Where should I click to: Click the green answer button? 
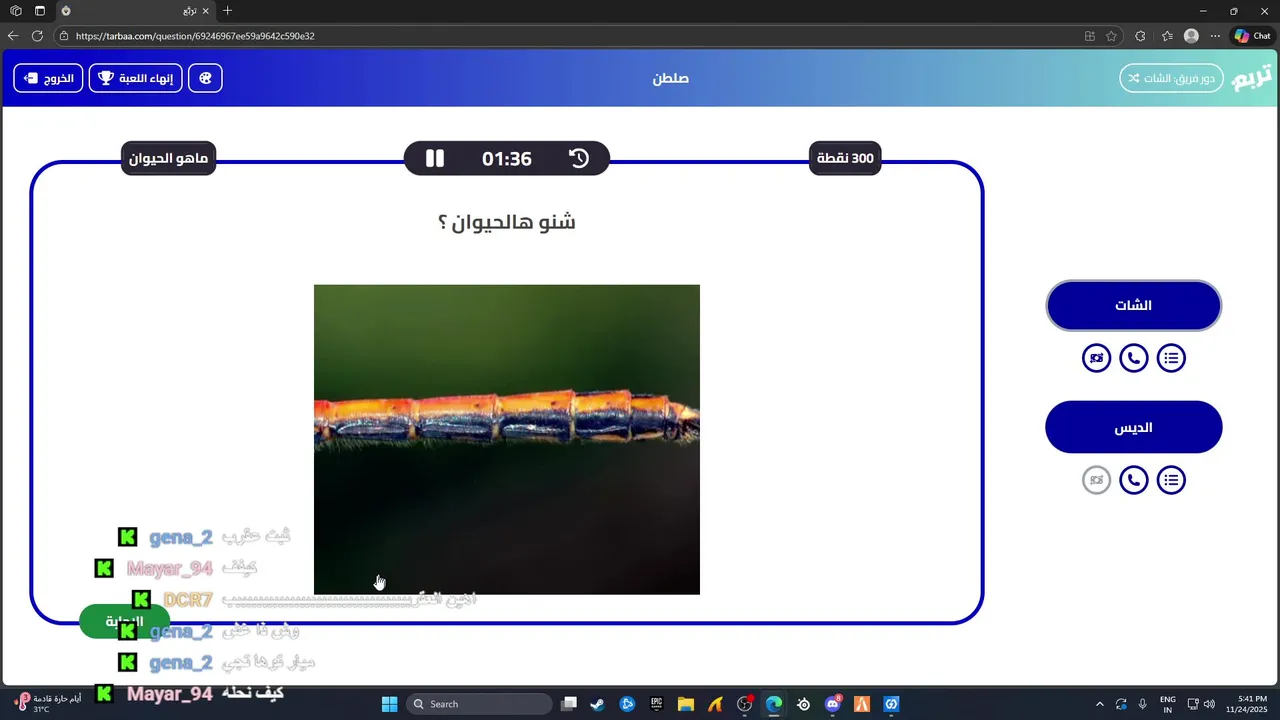point(124,621)
